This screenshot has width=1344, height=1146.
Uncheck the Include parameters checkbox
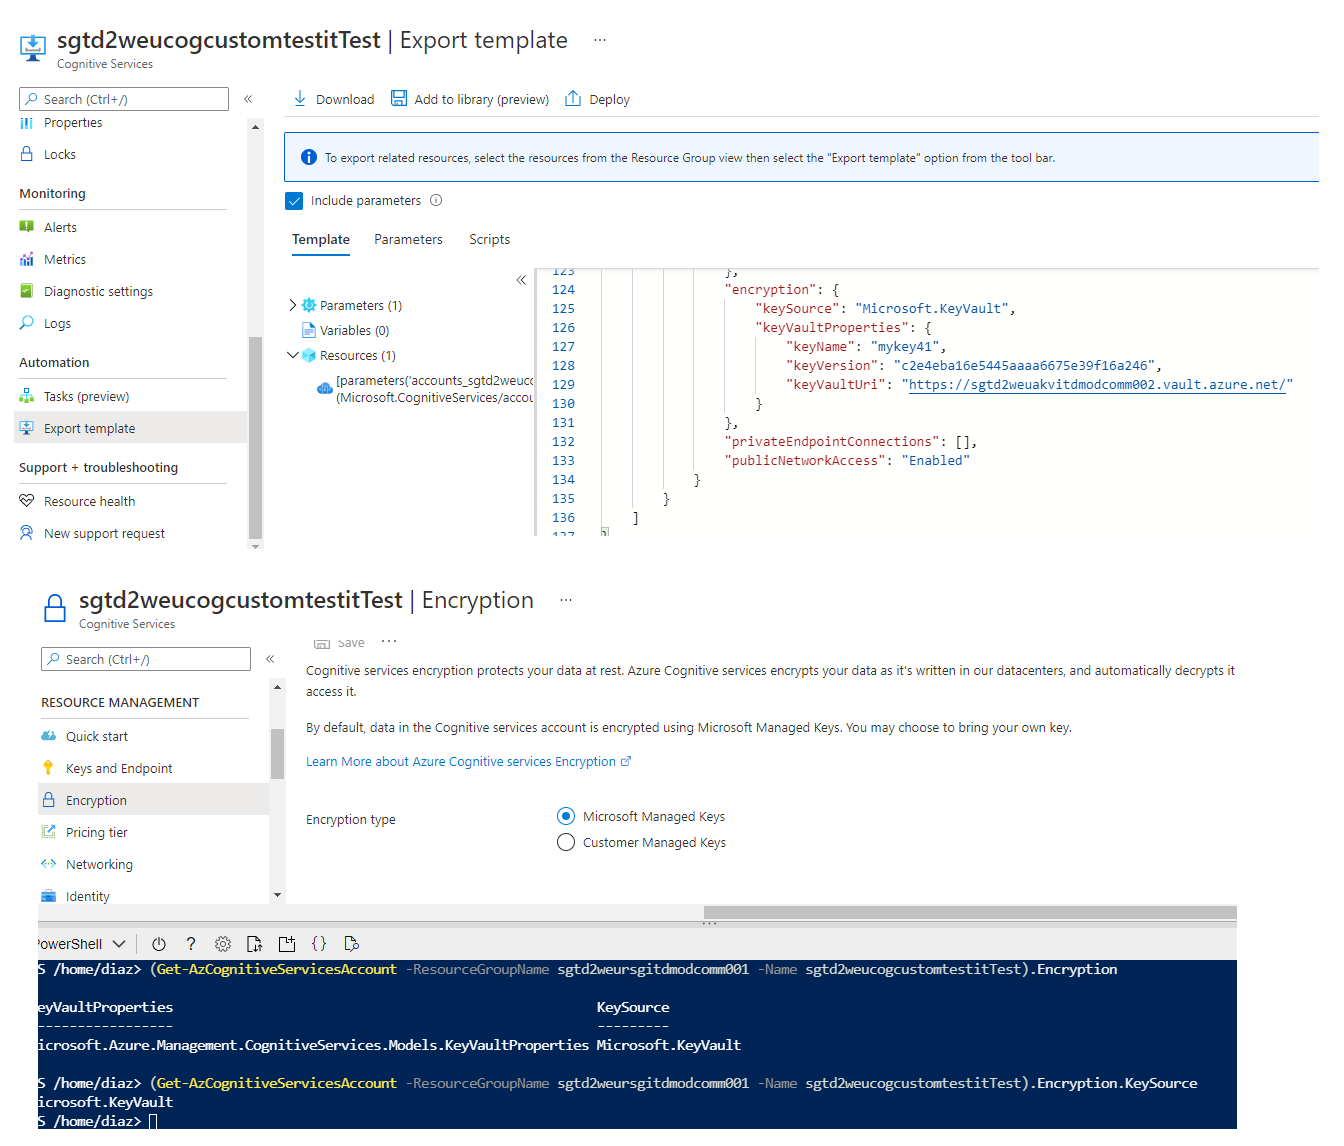click(294, 201)
